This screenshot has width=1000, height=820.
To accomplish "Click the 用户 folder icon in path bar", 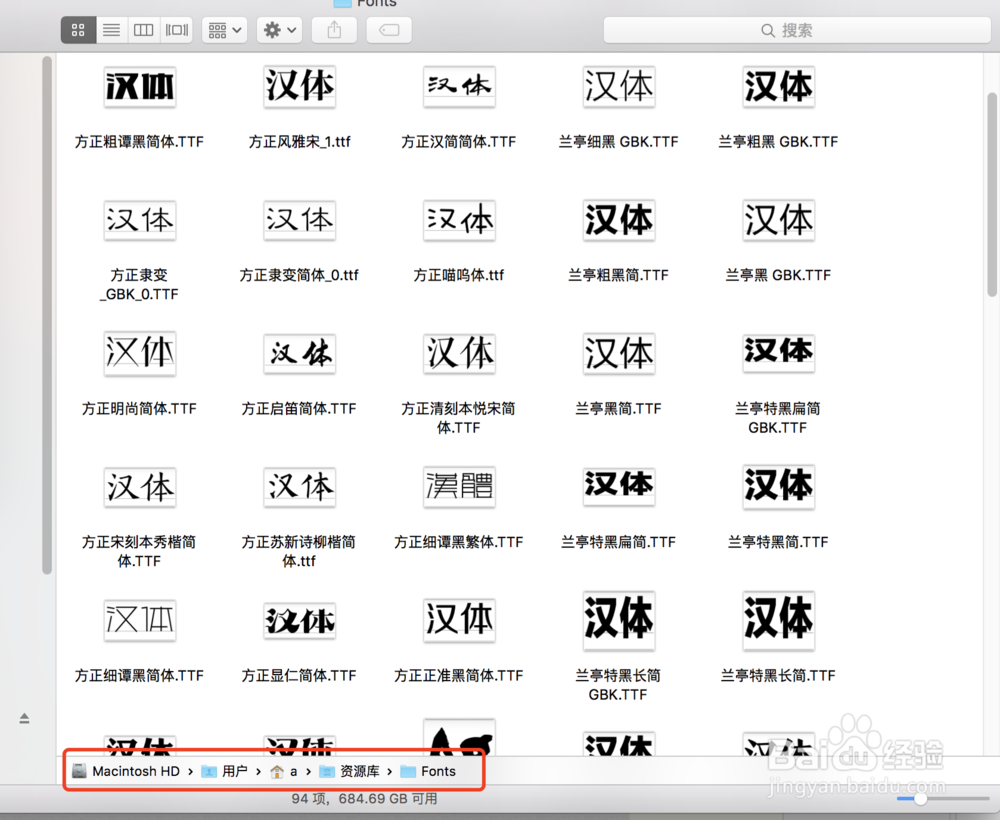I will pos(208,771).
